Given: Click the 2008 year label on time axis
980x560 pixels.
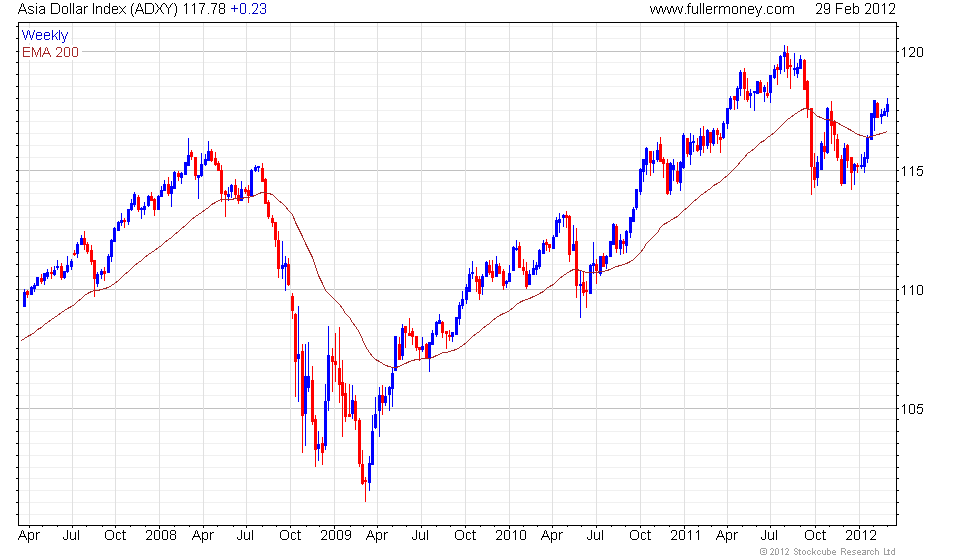Looking at the screenshot, I should 161,536.
